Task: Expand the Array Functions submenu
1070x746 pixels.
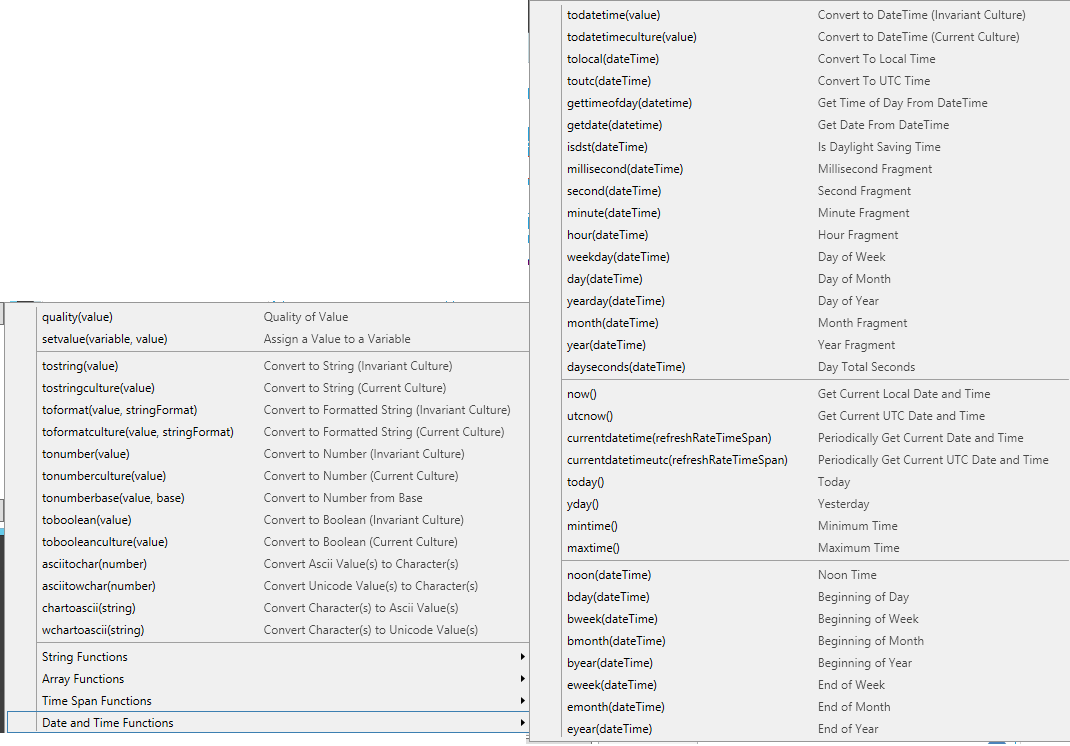Action: (x=83, y=679)
